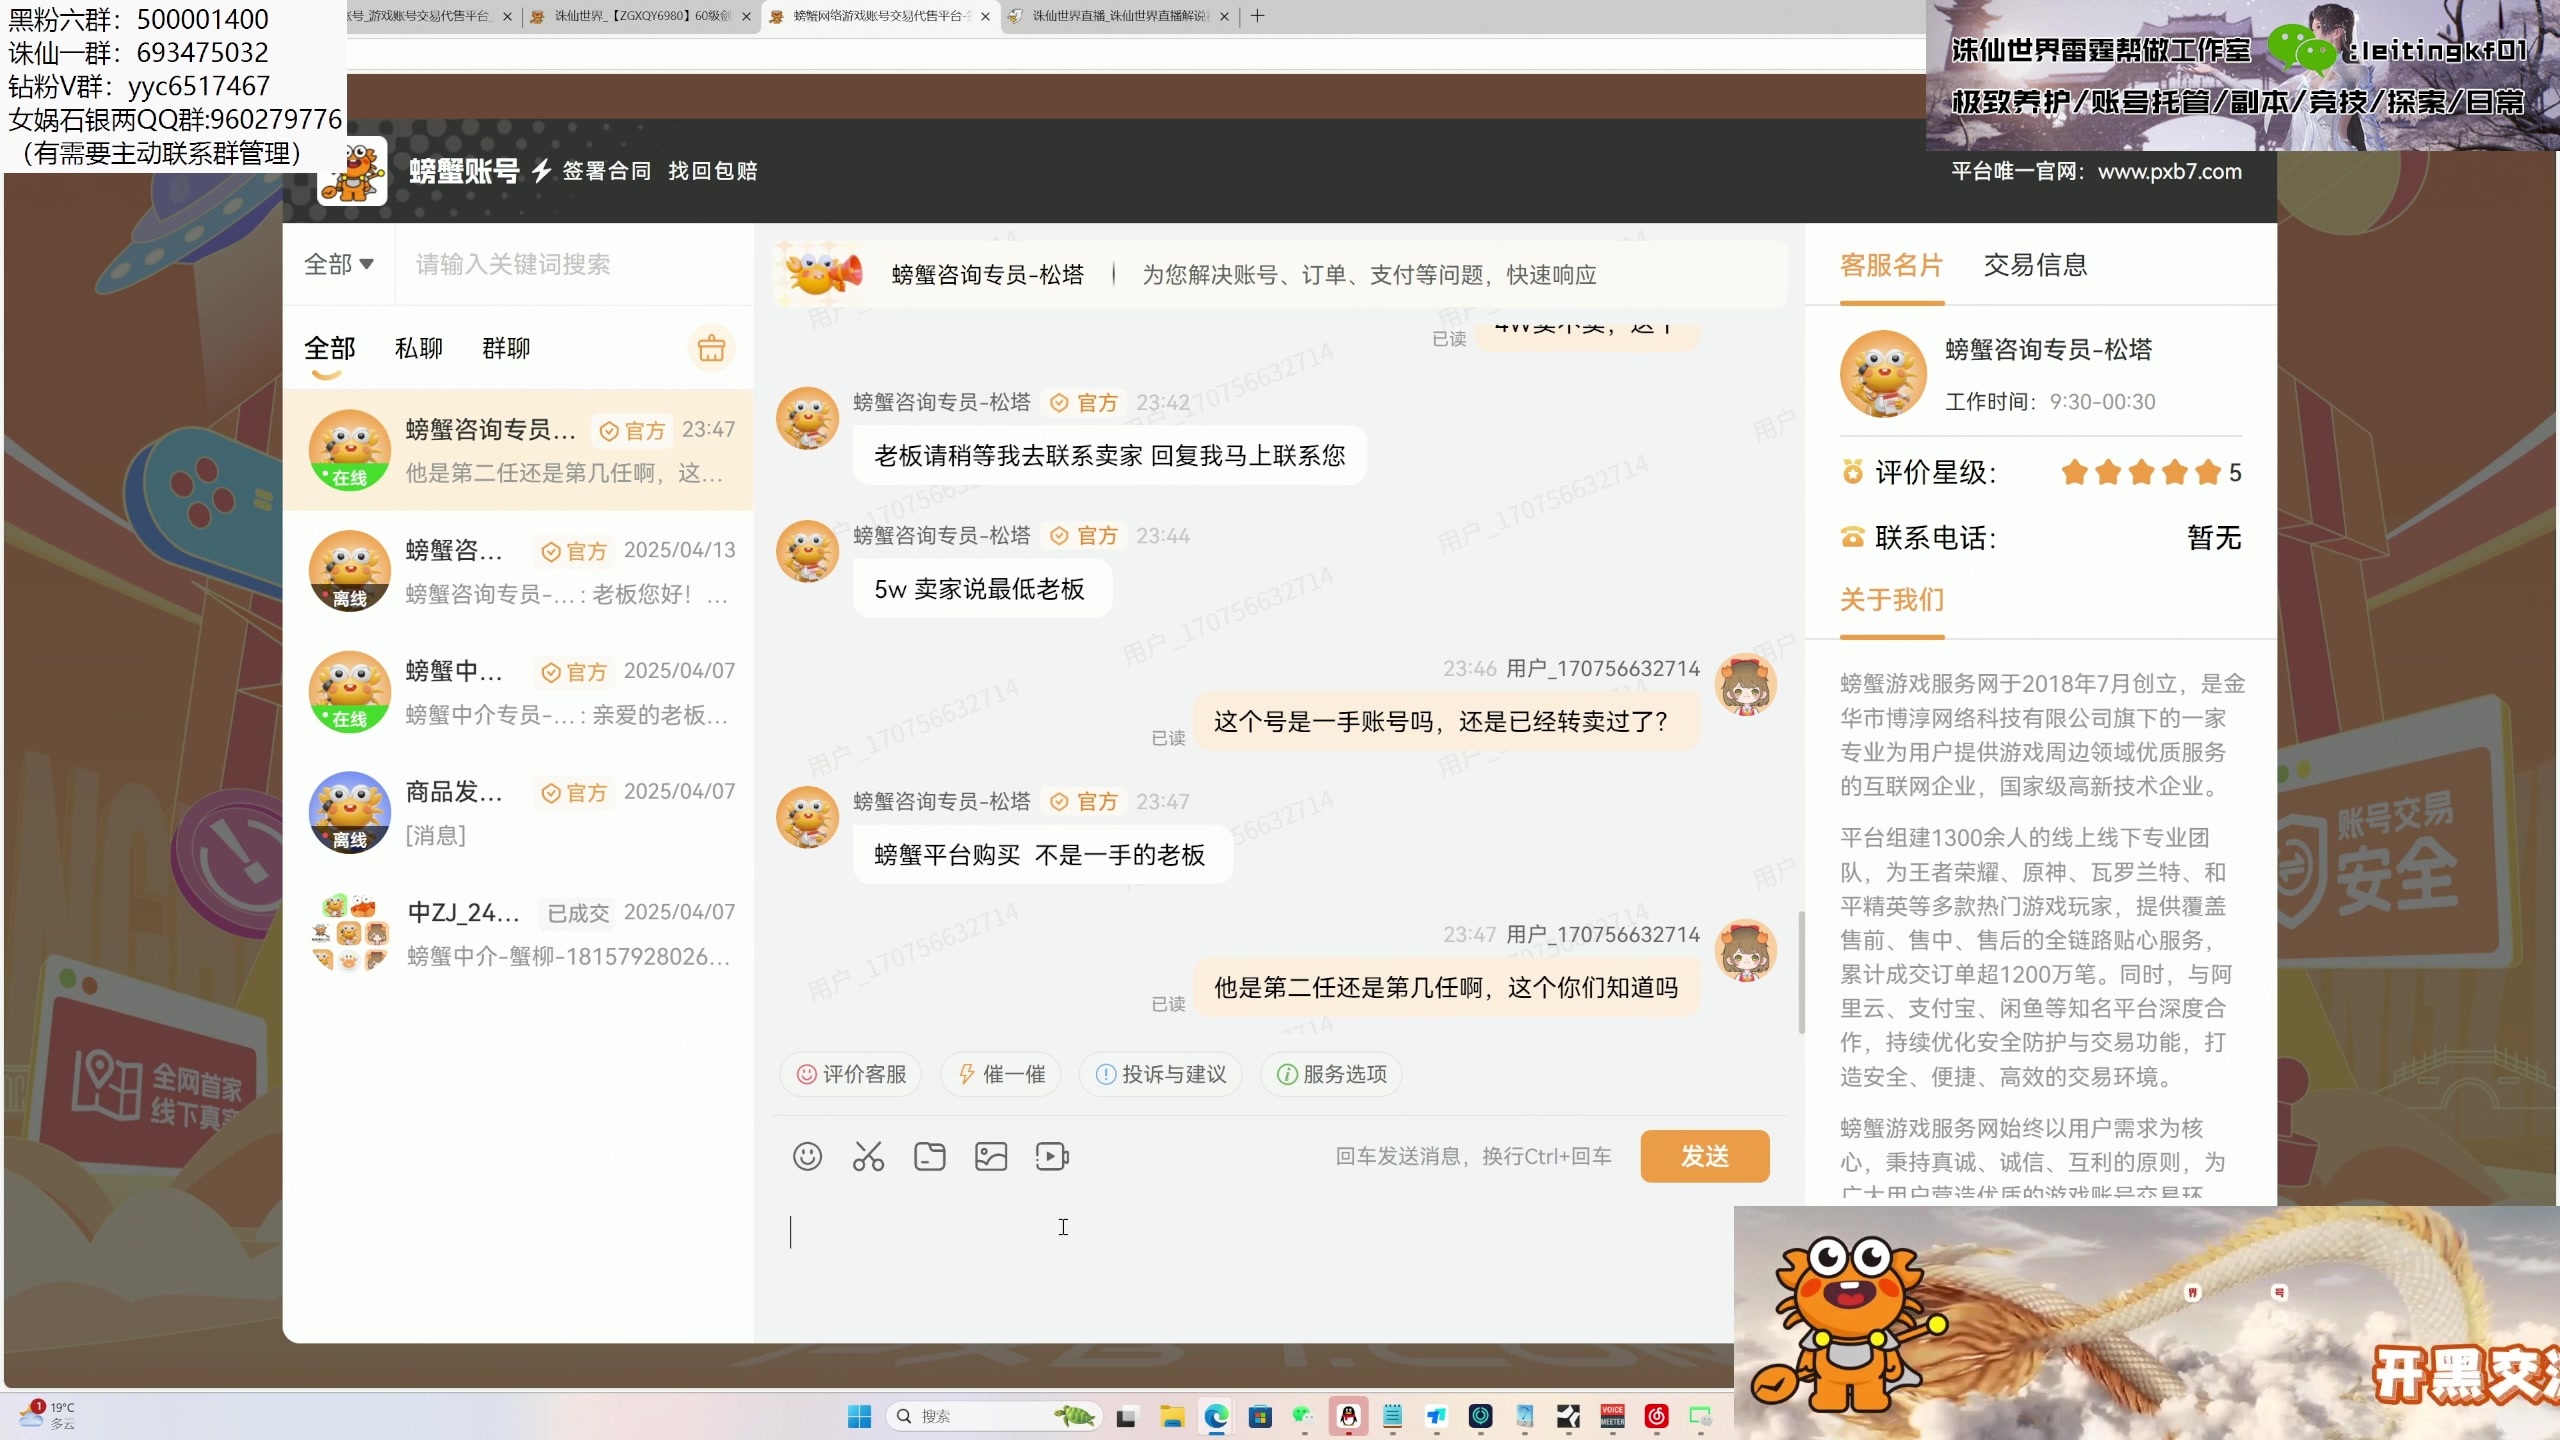Viewport: 2560px width, 1440px height.
Task: Expand the 全部 filter dropdown
Action: tap(339, 264)
